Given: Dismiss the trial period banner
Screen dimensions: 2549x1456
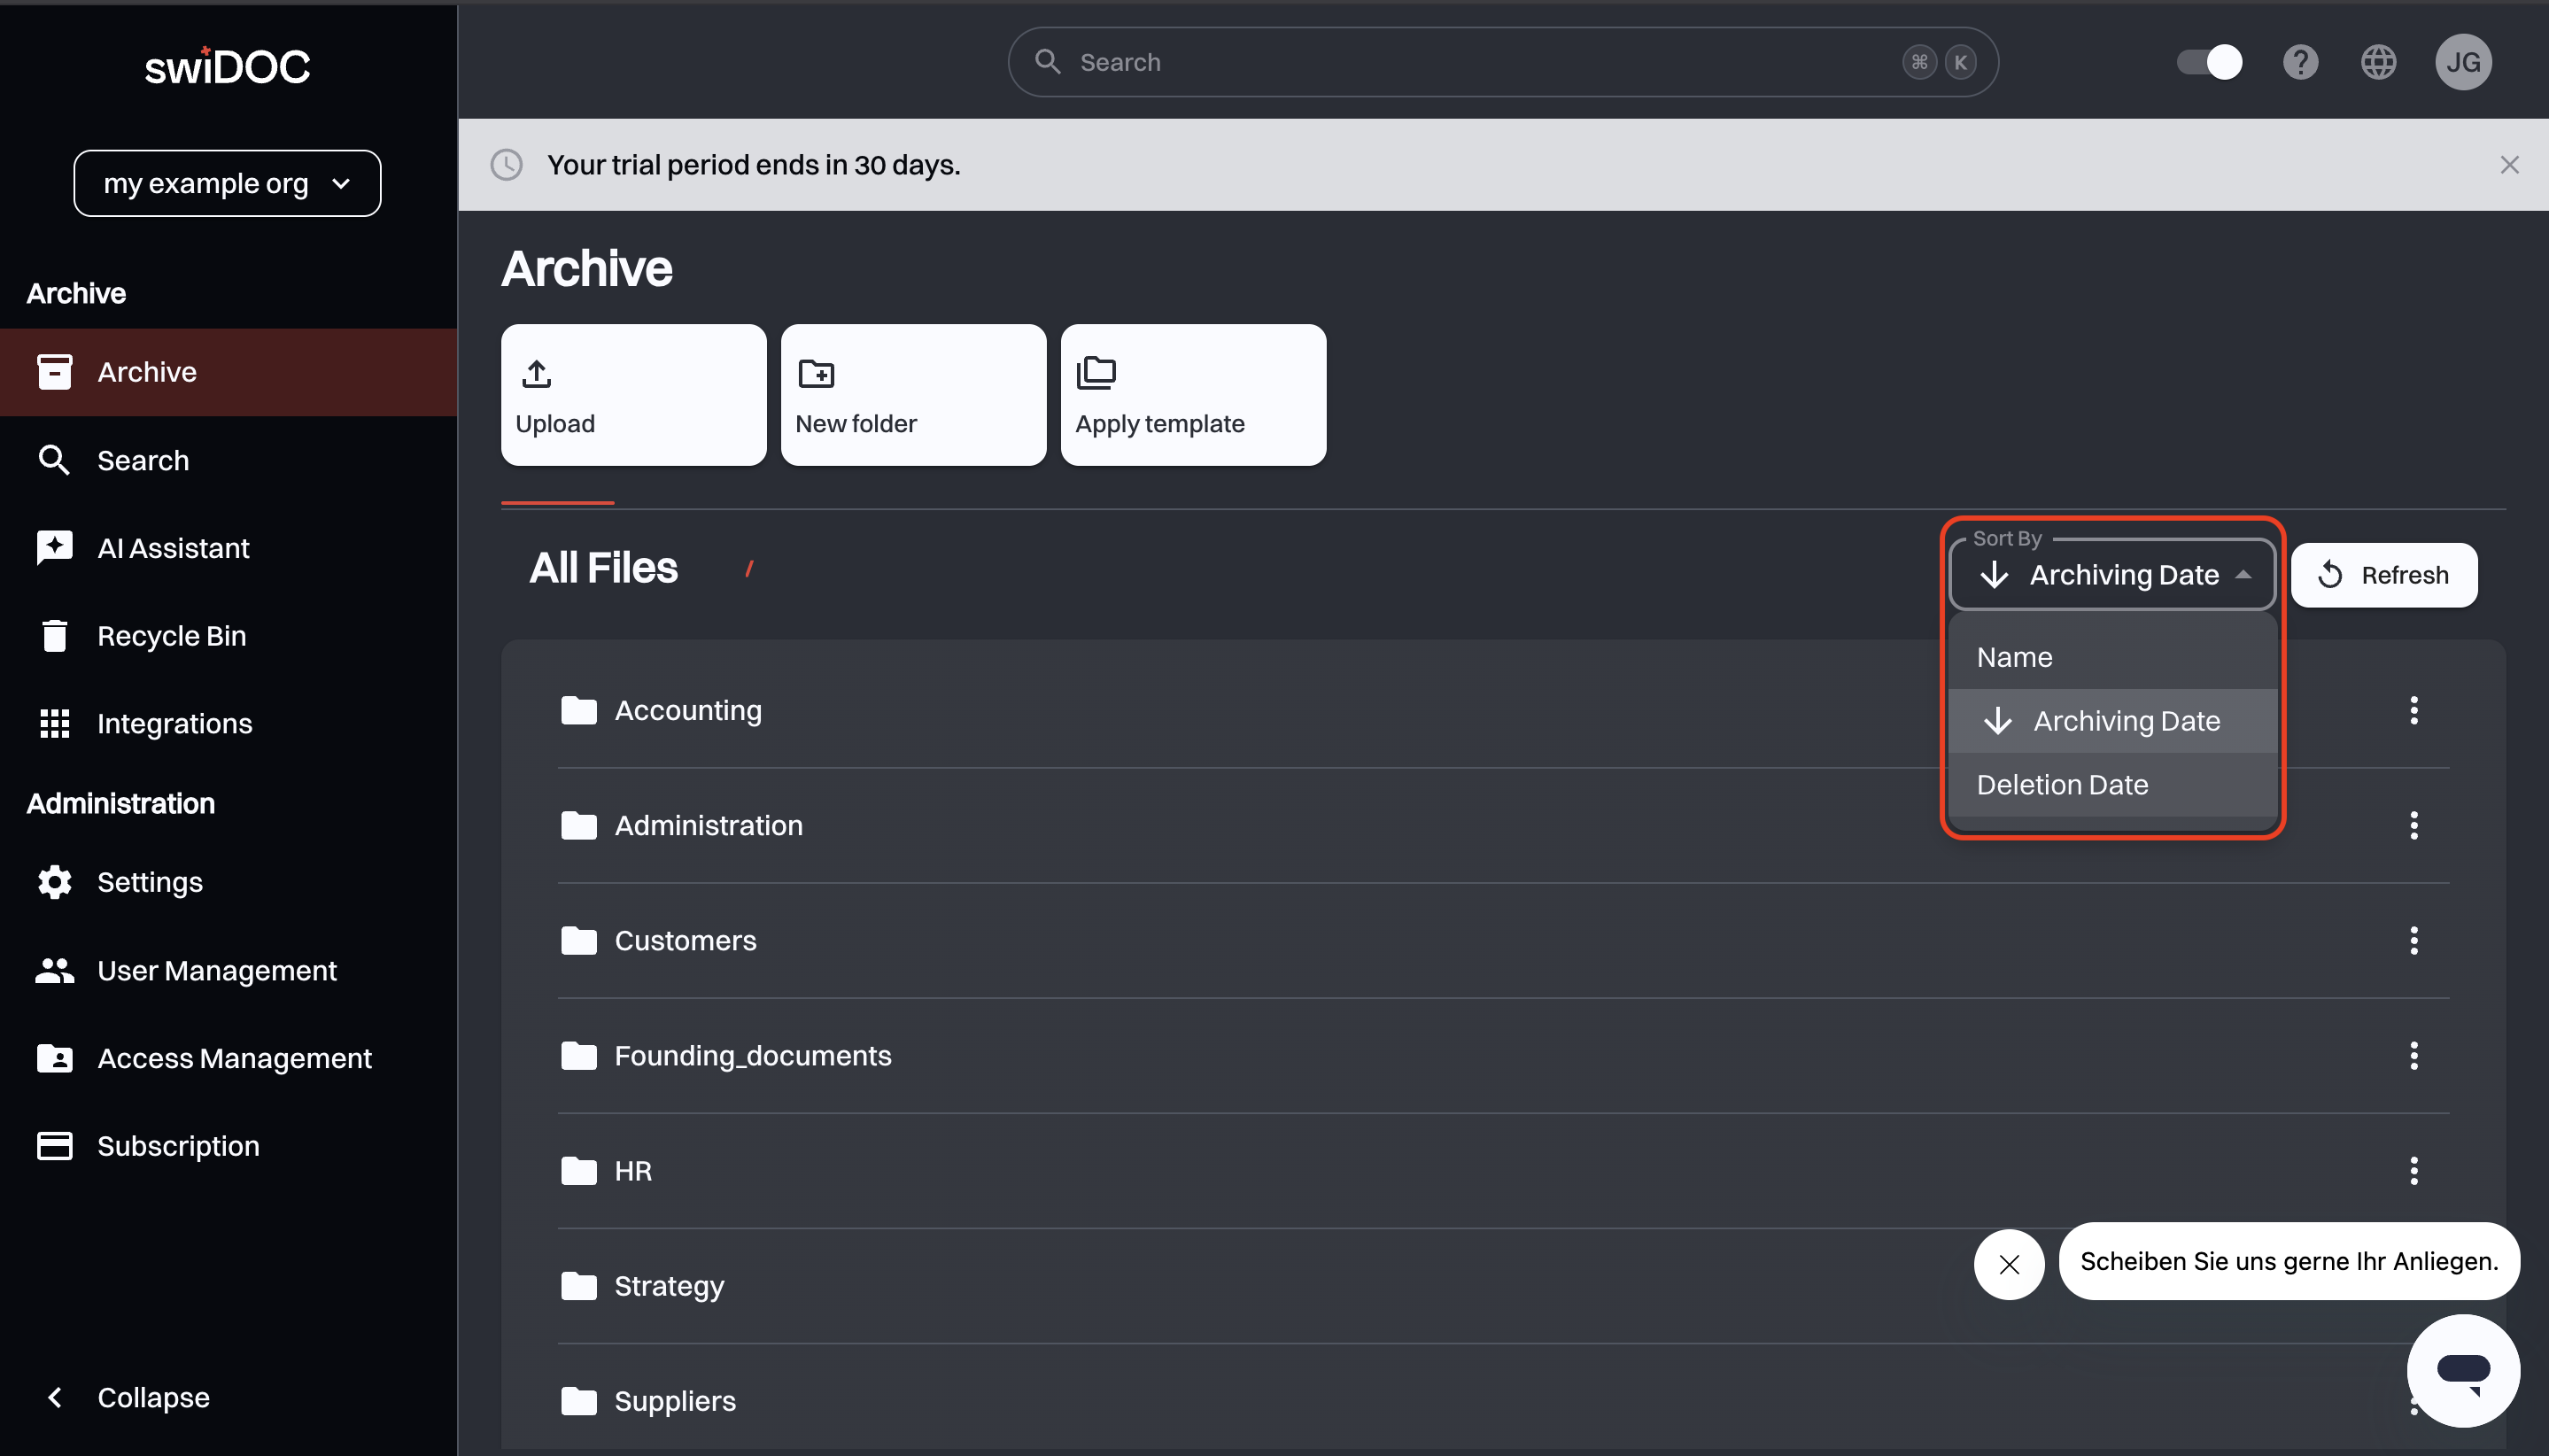Looking at the screenshot, I should 2509,165.
